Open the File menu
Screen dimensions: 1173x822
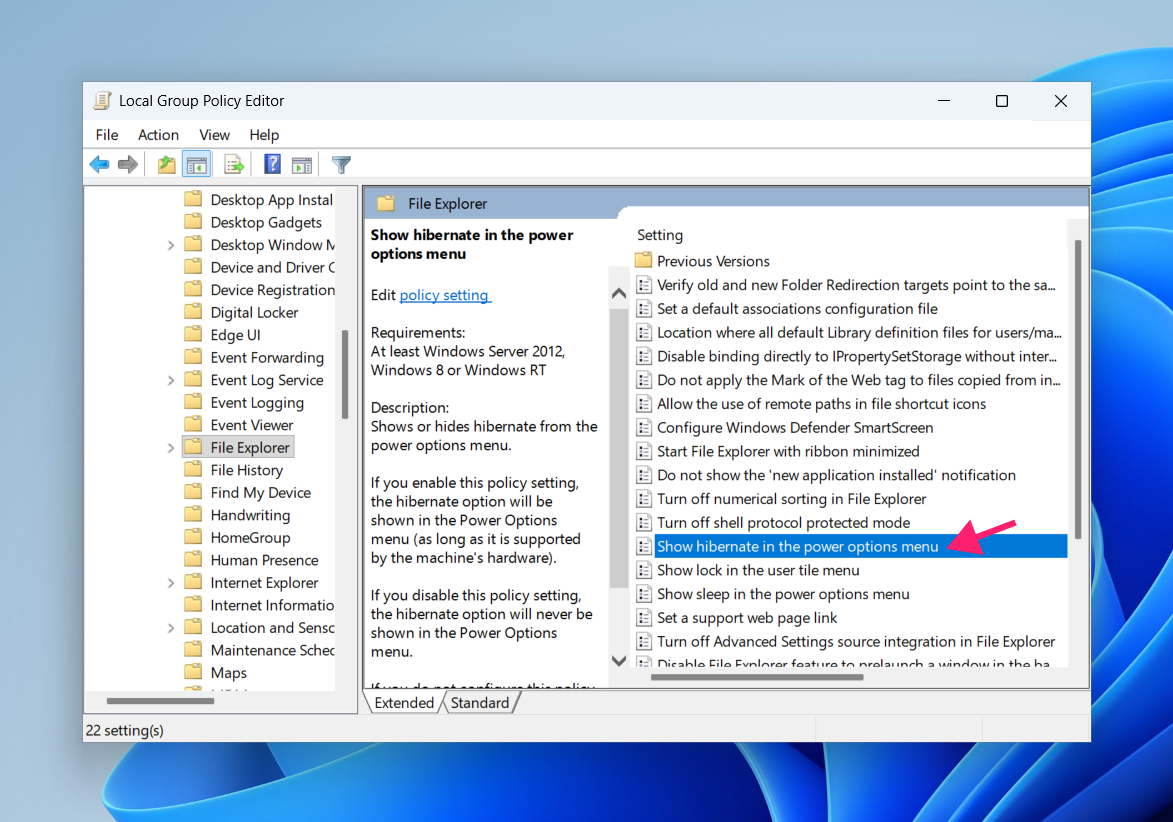tap(107, 135)
